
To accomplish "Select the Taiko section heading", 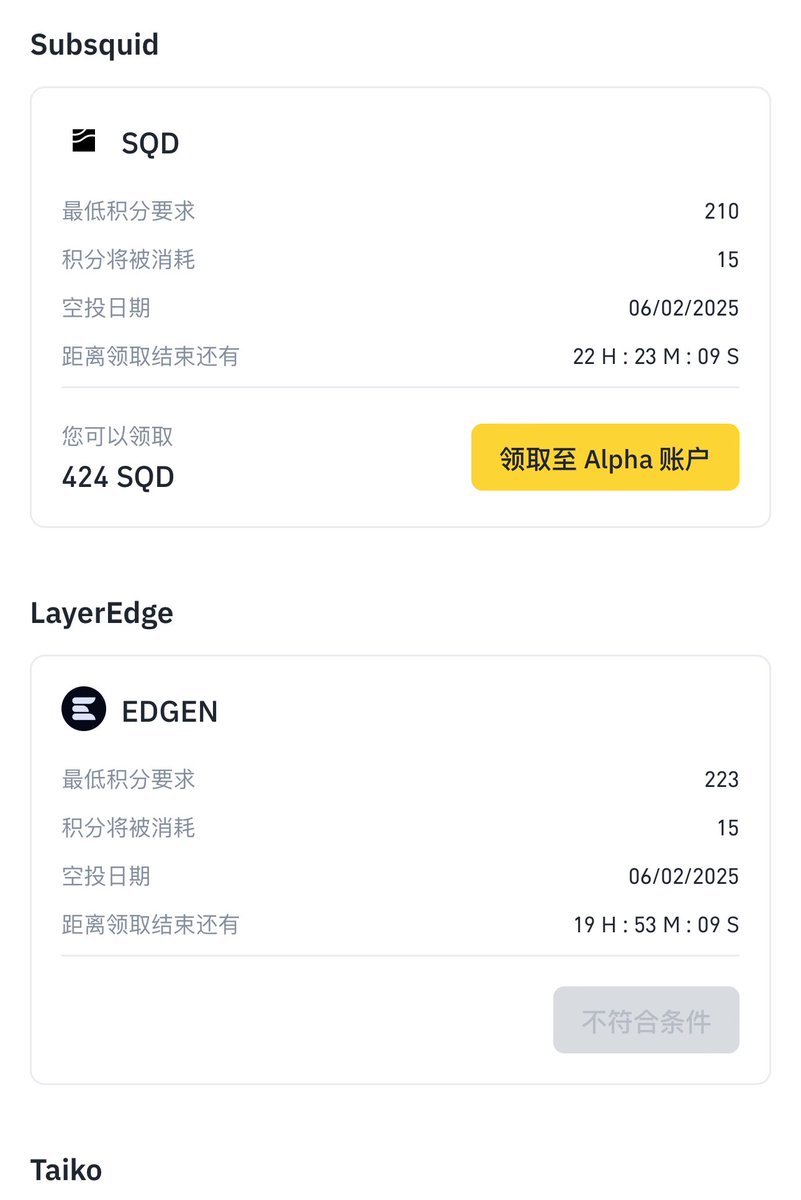I will (66, 1169).
